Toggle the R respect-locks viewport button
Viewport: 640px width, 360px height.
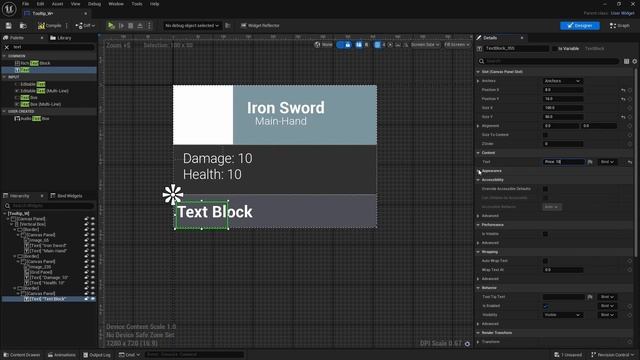pos(366,45)
